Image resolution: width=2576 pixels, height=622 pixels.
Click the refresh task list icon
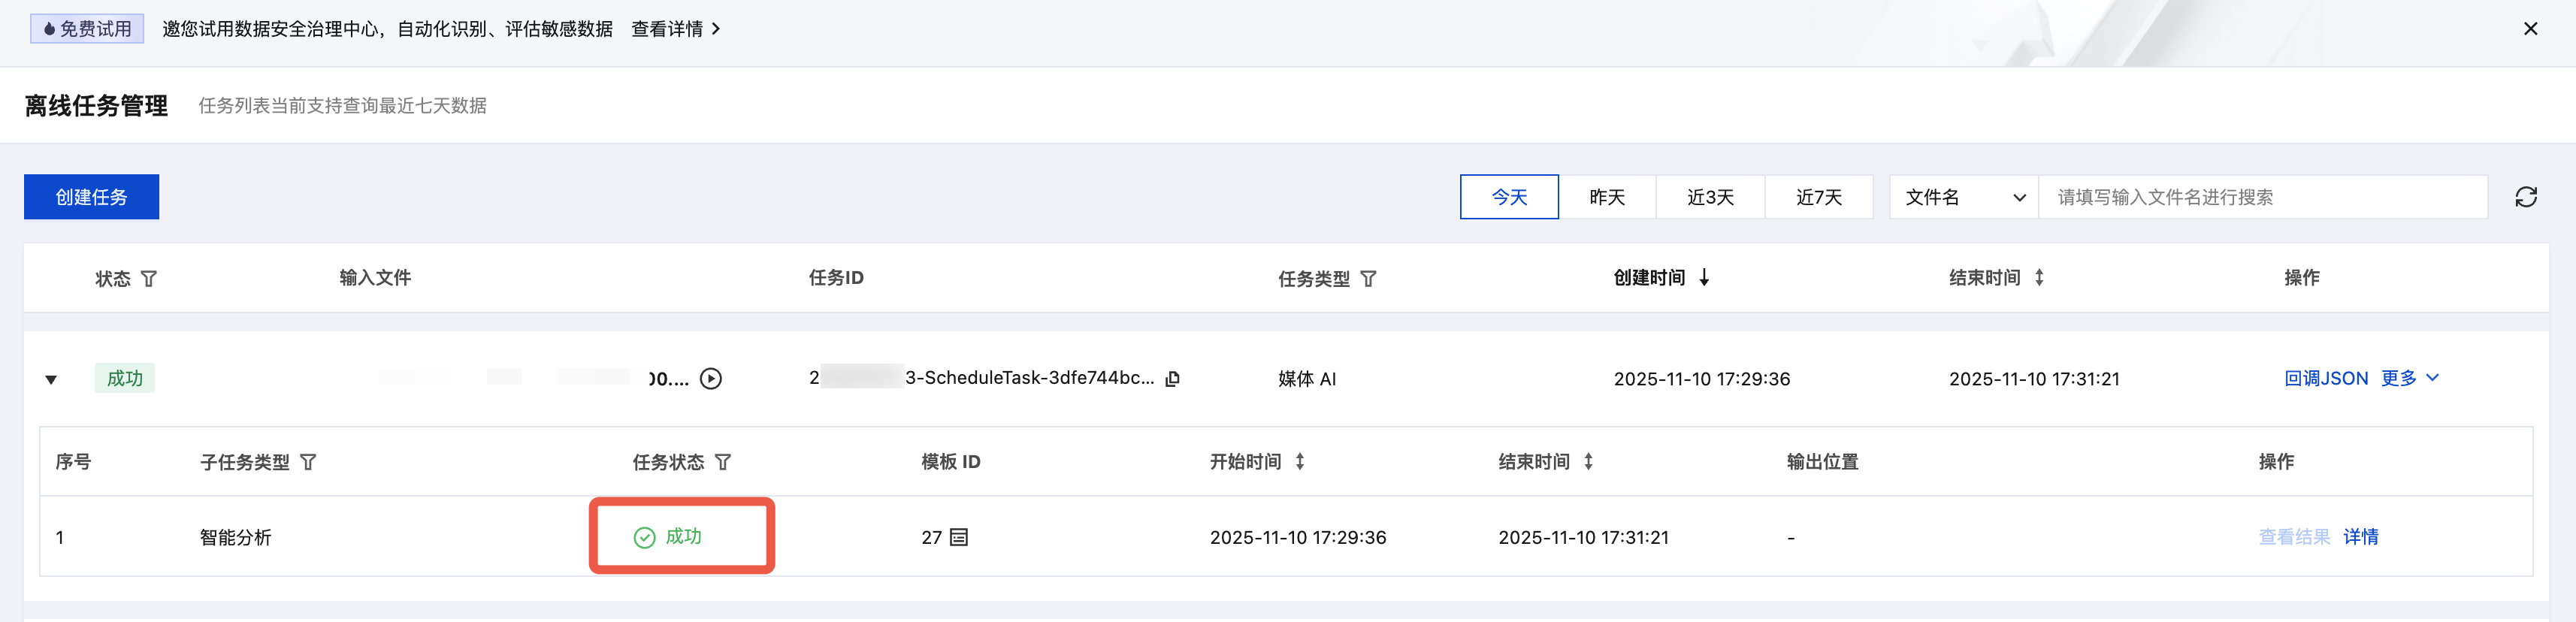pos(2525,197)
